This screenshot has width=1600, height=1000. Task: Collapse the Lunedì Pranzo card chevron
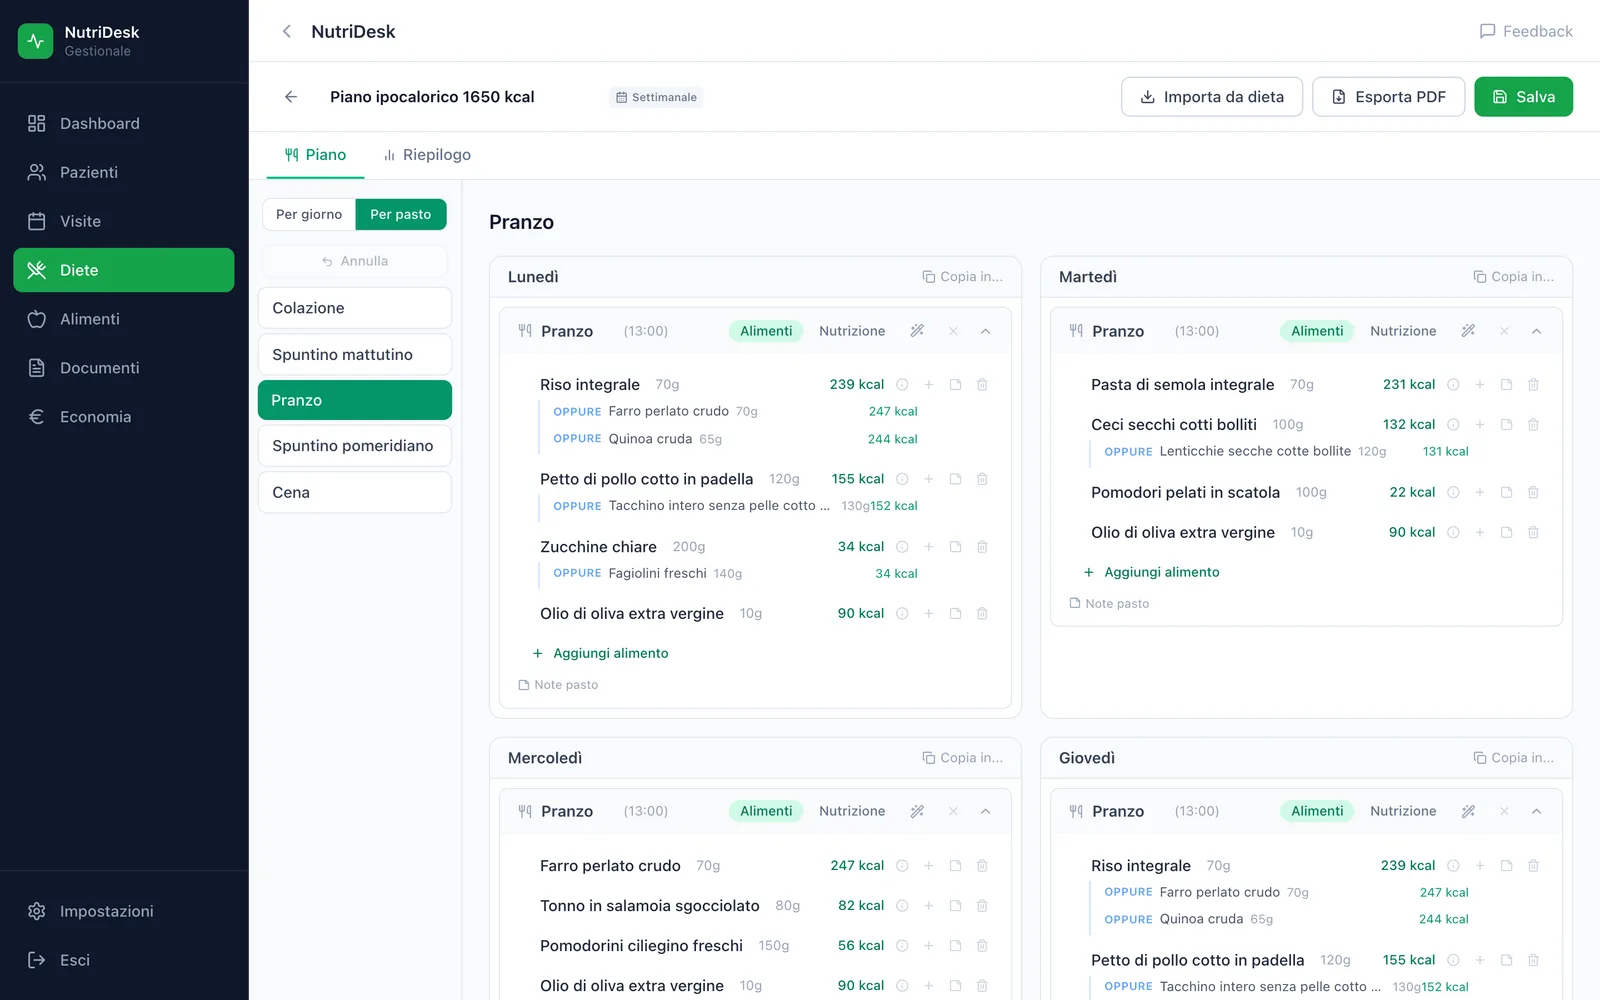point(985,331)
